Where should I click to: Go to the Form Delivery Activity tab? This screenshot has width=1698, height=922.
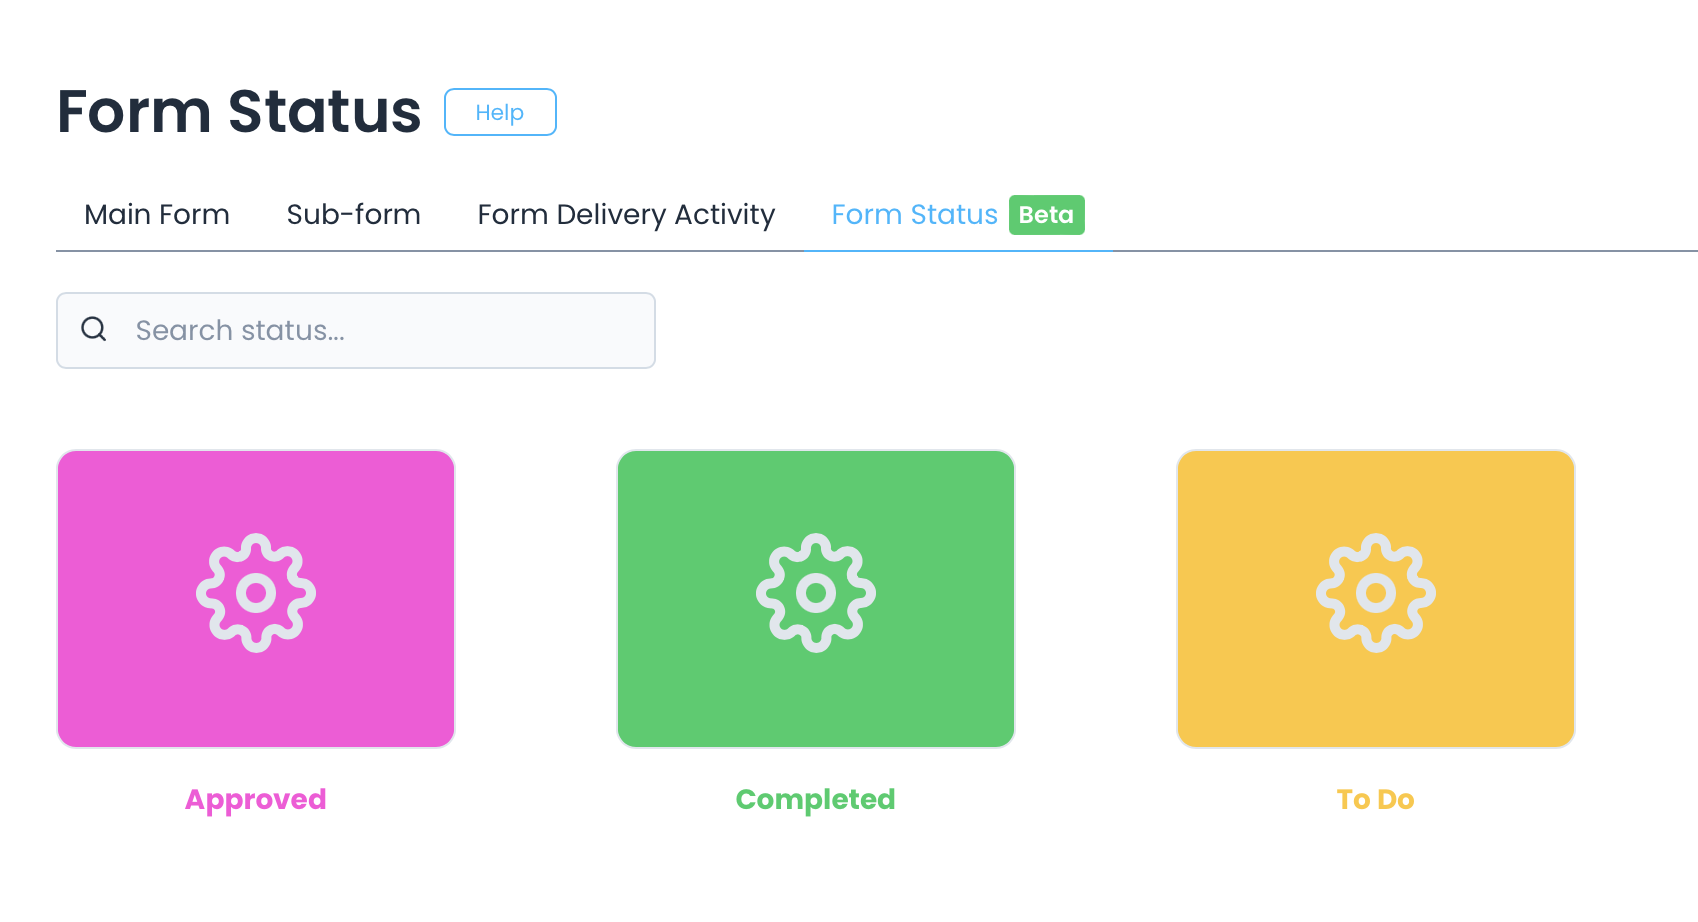click(x=626, y=215)
